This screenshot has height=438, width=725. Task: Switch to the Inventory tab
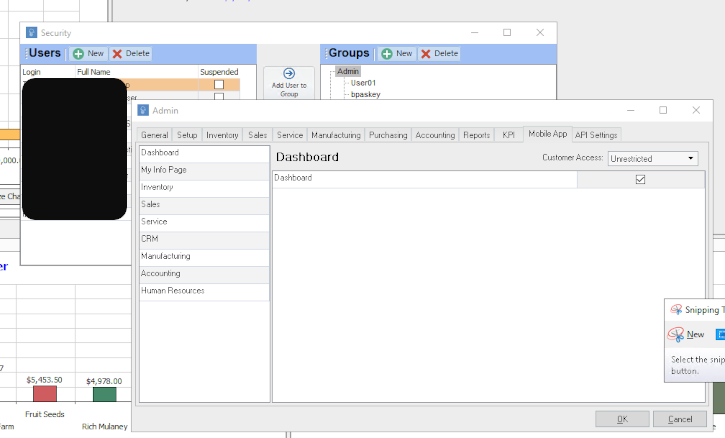coord(222,135)
